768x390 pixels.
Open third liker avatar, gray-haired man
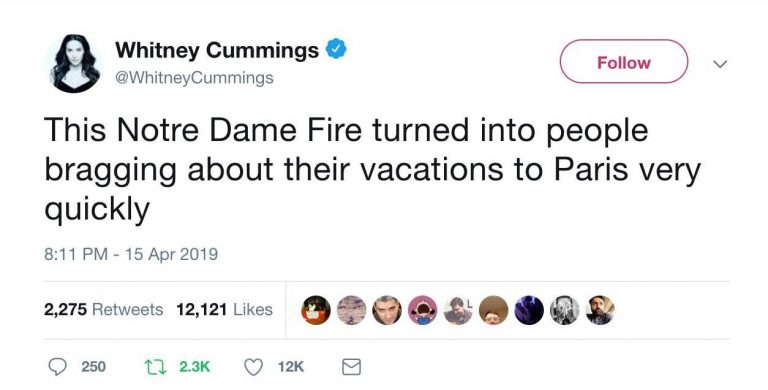tap(387, 310)
